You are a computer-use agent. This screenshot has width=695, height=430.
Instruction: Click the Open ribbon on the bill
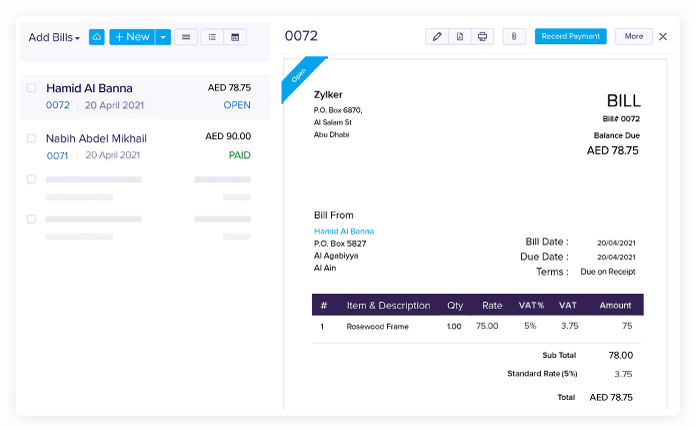tap(299, 75)
